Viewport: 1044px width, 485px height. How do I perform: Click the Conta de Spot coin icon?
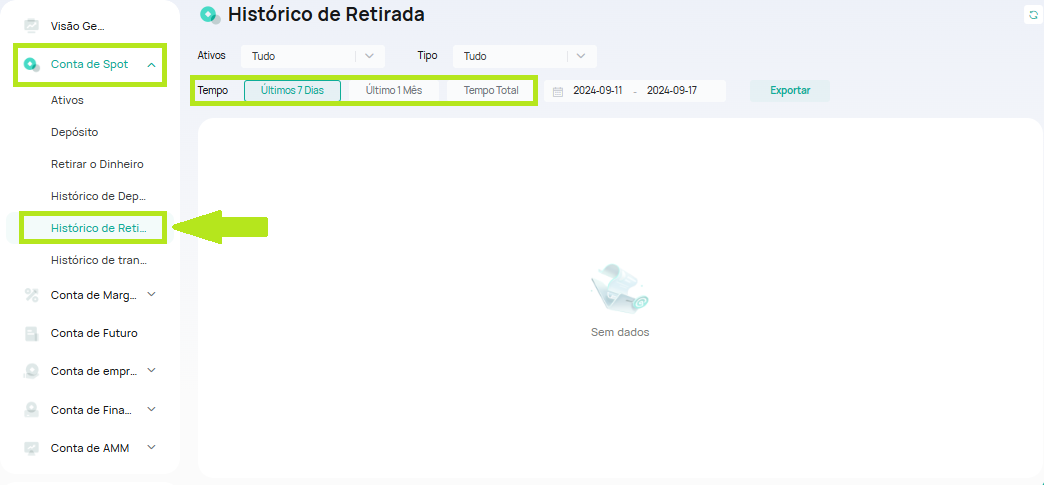(31, 65)
